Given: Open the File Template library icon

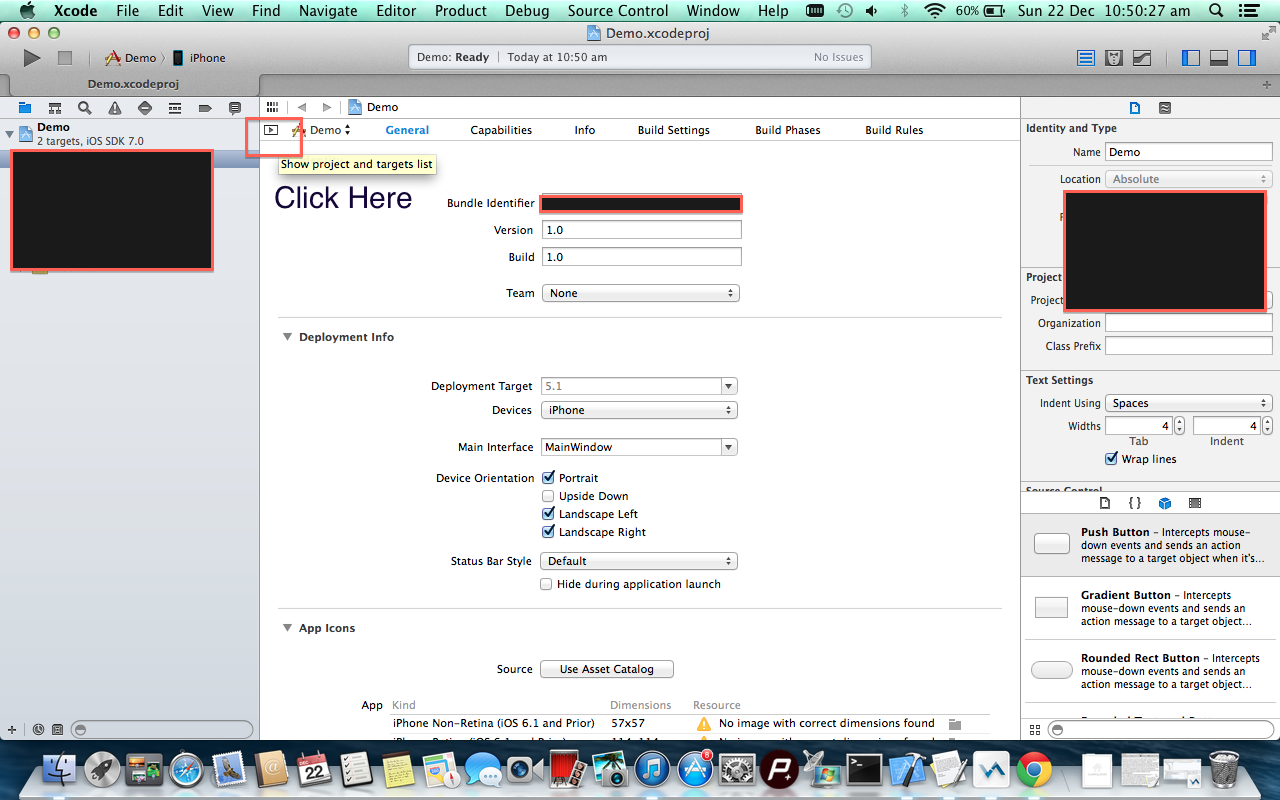Looking at the screenshot, I should point(1105,503).
